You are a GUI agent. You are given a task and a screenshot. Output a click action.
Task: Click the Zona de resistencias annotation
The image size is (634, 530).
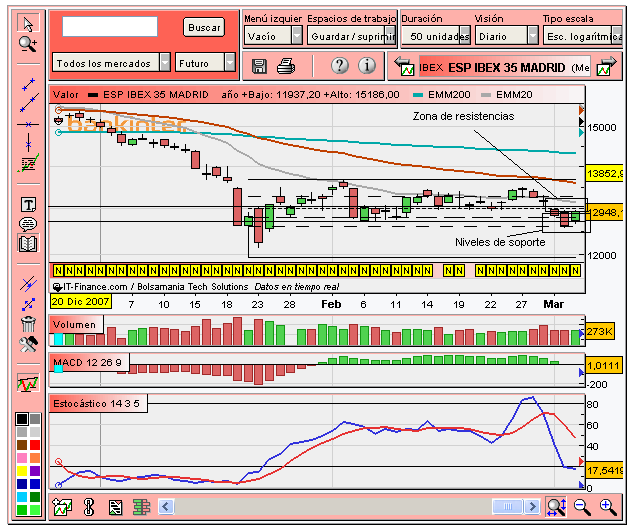click(x=463, y=116)
